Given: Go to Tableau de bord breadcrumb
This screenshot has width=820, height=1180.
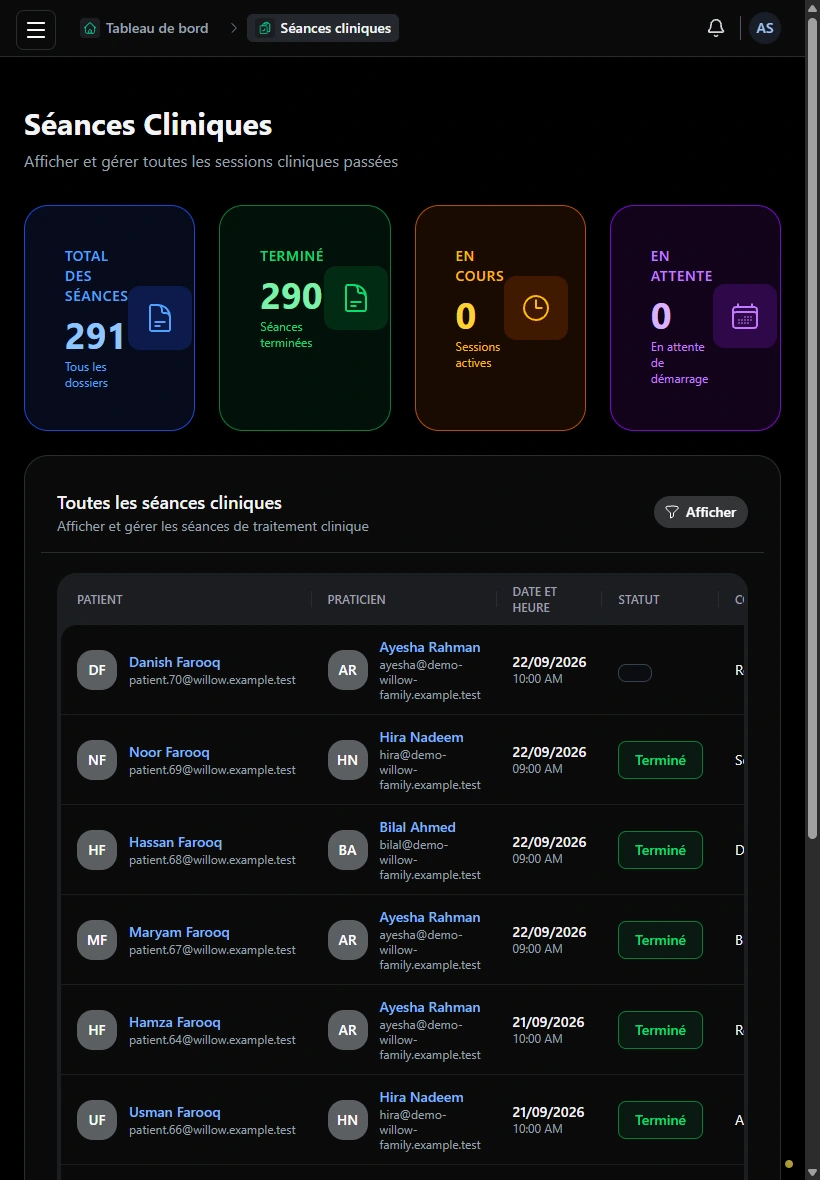Looking at the screenshot, I should tap(144, 29).
